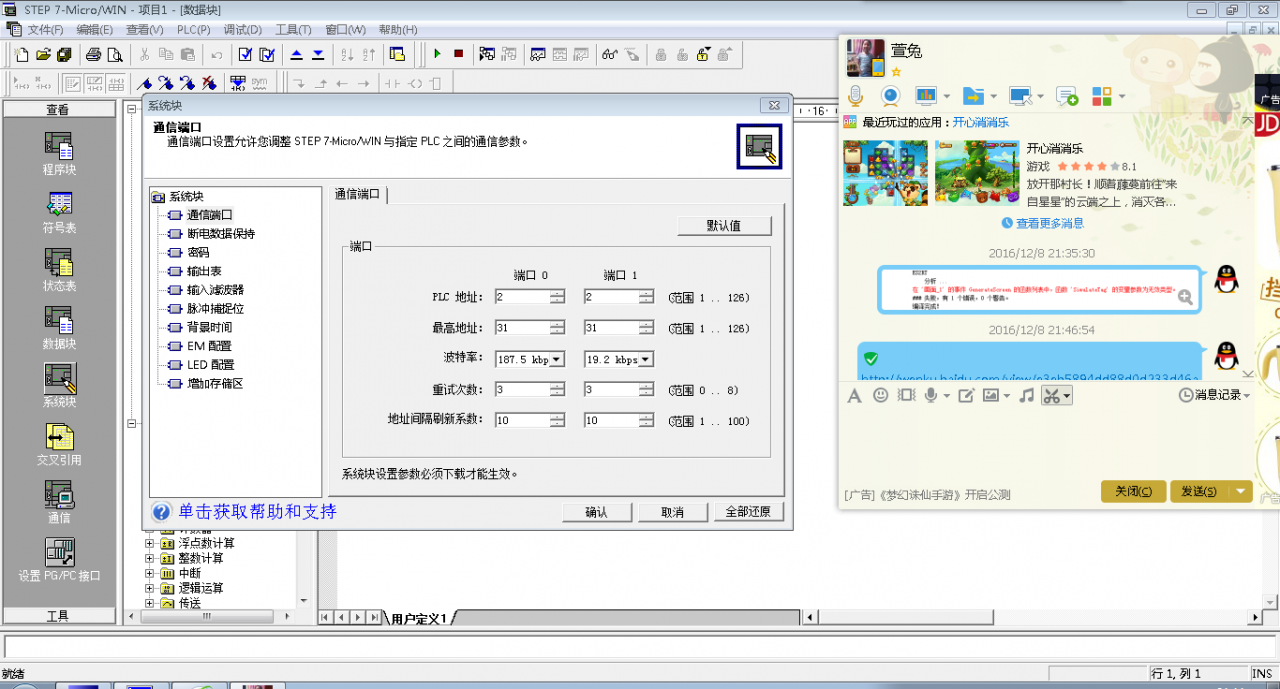Click the program status glasses icon

click(x=609, y=54)
